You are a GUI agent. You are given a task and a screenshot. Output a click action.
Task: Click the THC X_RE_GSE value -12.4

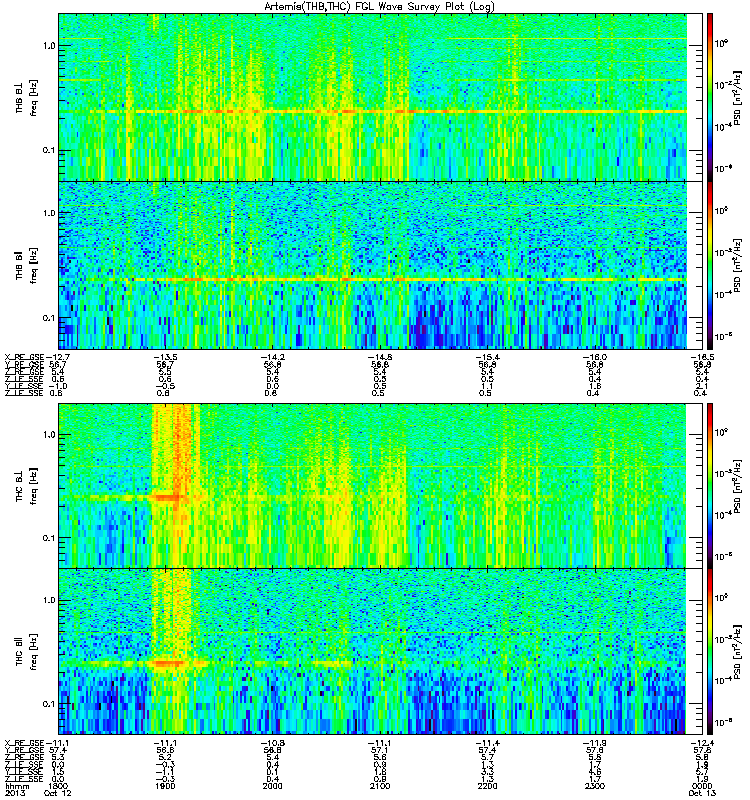[x=702, y=743]
